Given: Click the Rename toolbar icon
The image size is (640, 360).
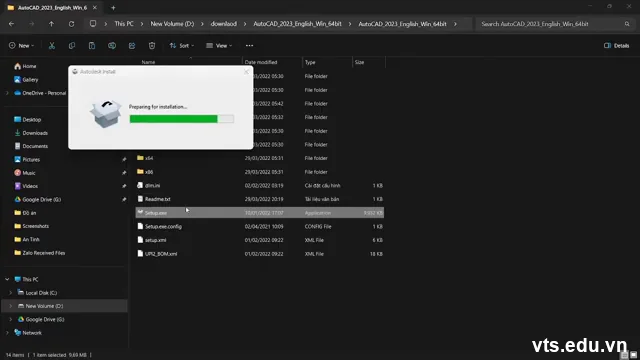Looking at the screenshot, I should tap(112, 46).
